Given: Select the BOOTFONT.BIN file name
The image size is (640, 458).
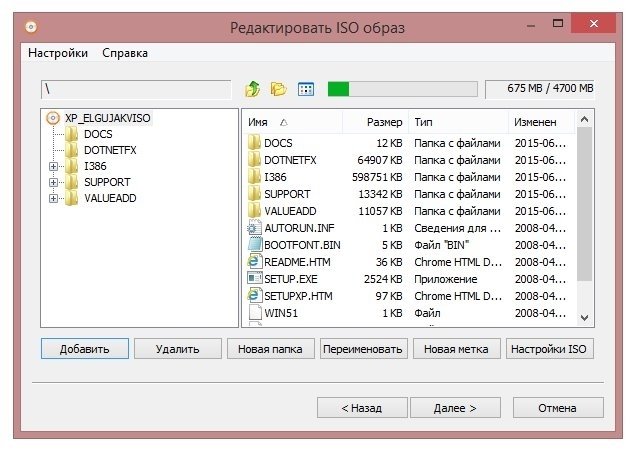Looking at the screenshot, I should 302,245.
